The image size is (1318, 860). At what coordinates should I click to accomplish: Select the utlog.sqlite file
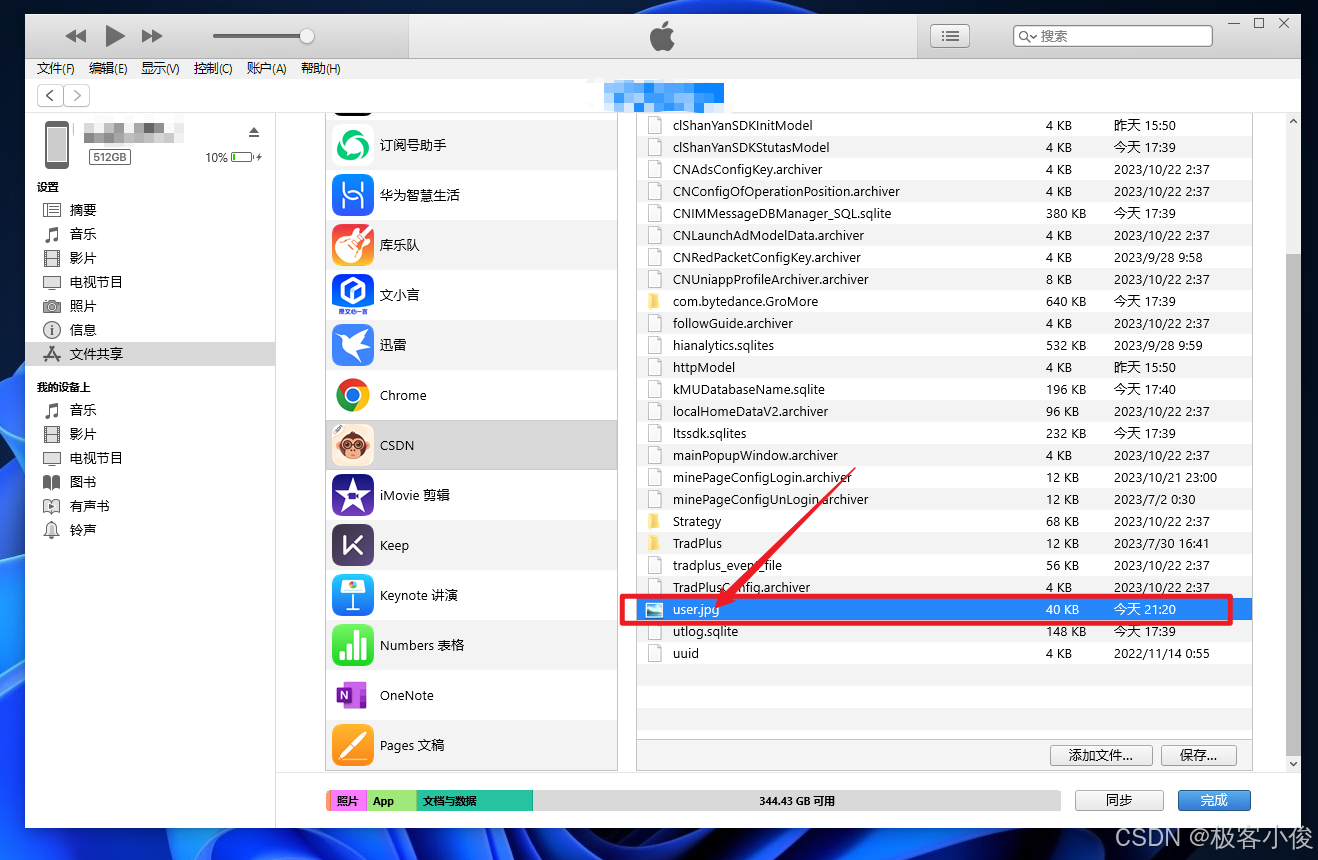pyautogui.click(x=944, y=631)
